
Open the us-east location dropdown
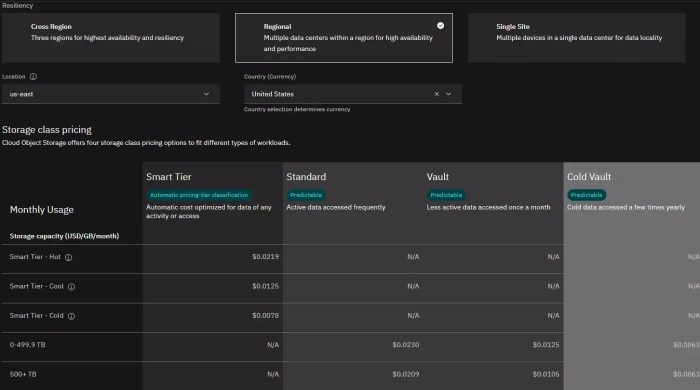111,94
